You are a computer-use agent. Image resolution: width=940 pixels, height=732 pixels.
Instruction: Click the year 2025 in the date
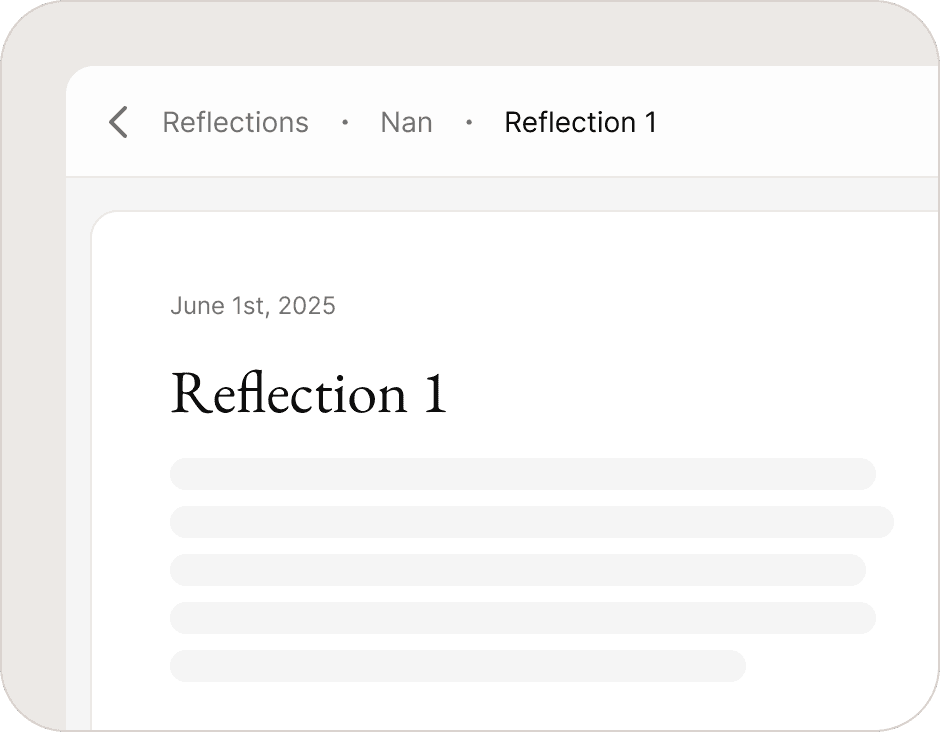pyautogui.click(x=306, y=306)
